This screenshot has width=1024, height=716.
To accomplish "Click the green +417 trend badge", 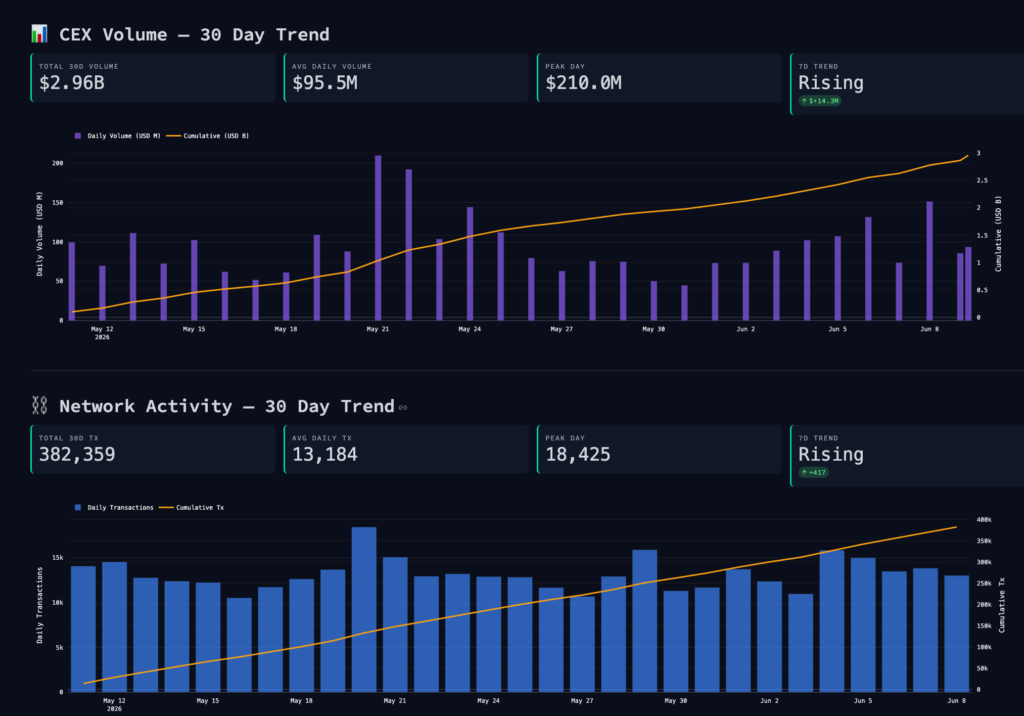I will (x=814, y=472).
